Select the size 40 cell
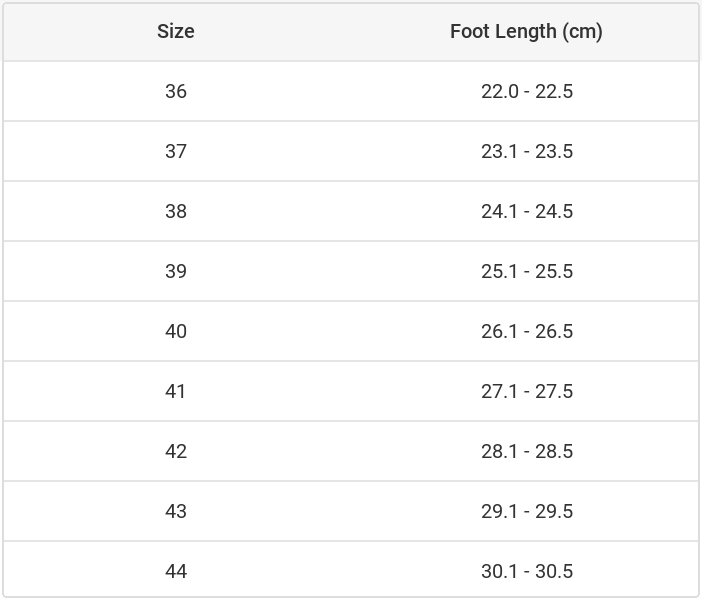The width and height of the screenshot is (702, 600). (x=176, y=331)
